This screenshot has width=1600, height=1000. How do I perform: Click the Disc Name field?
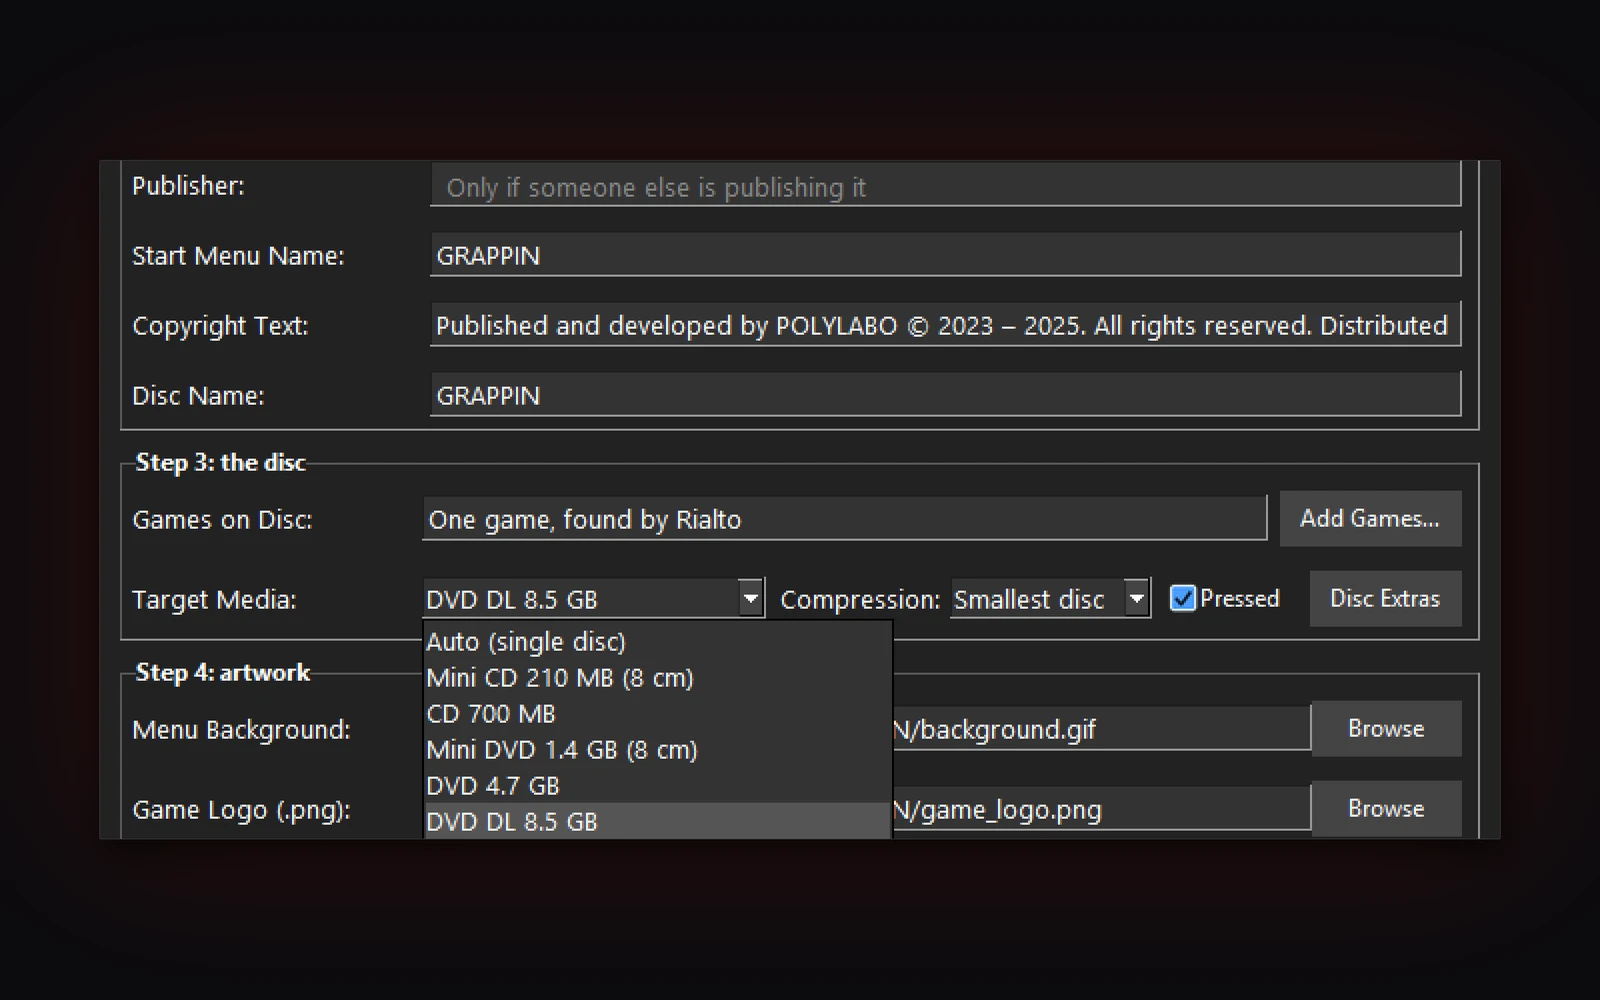[945, 395]
